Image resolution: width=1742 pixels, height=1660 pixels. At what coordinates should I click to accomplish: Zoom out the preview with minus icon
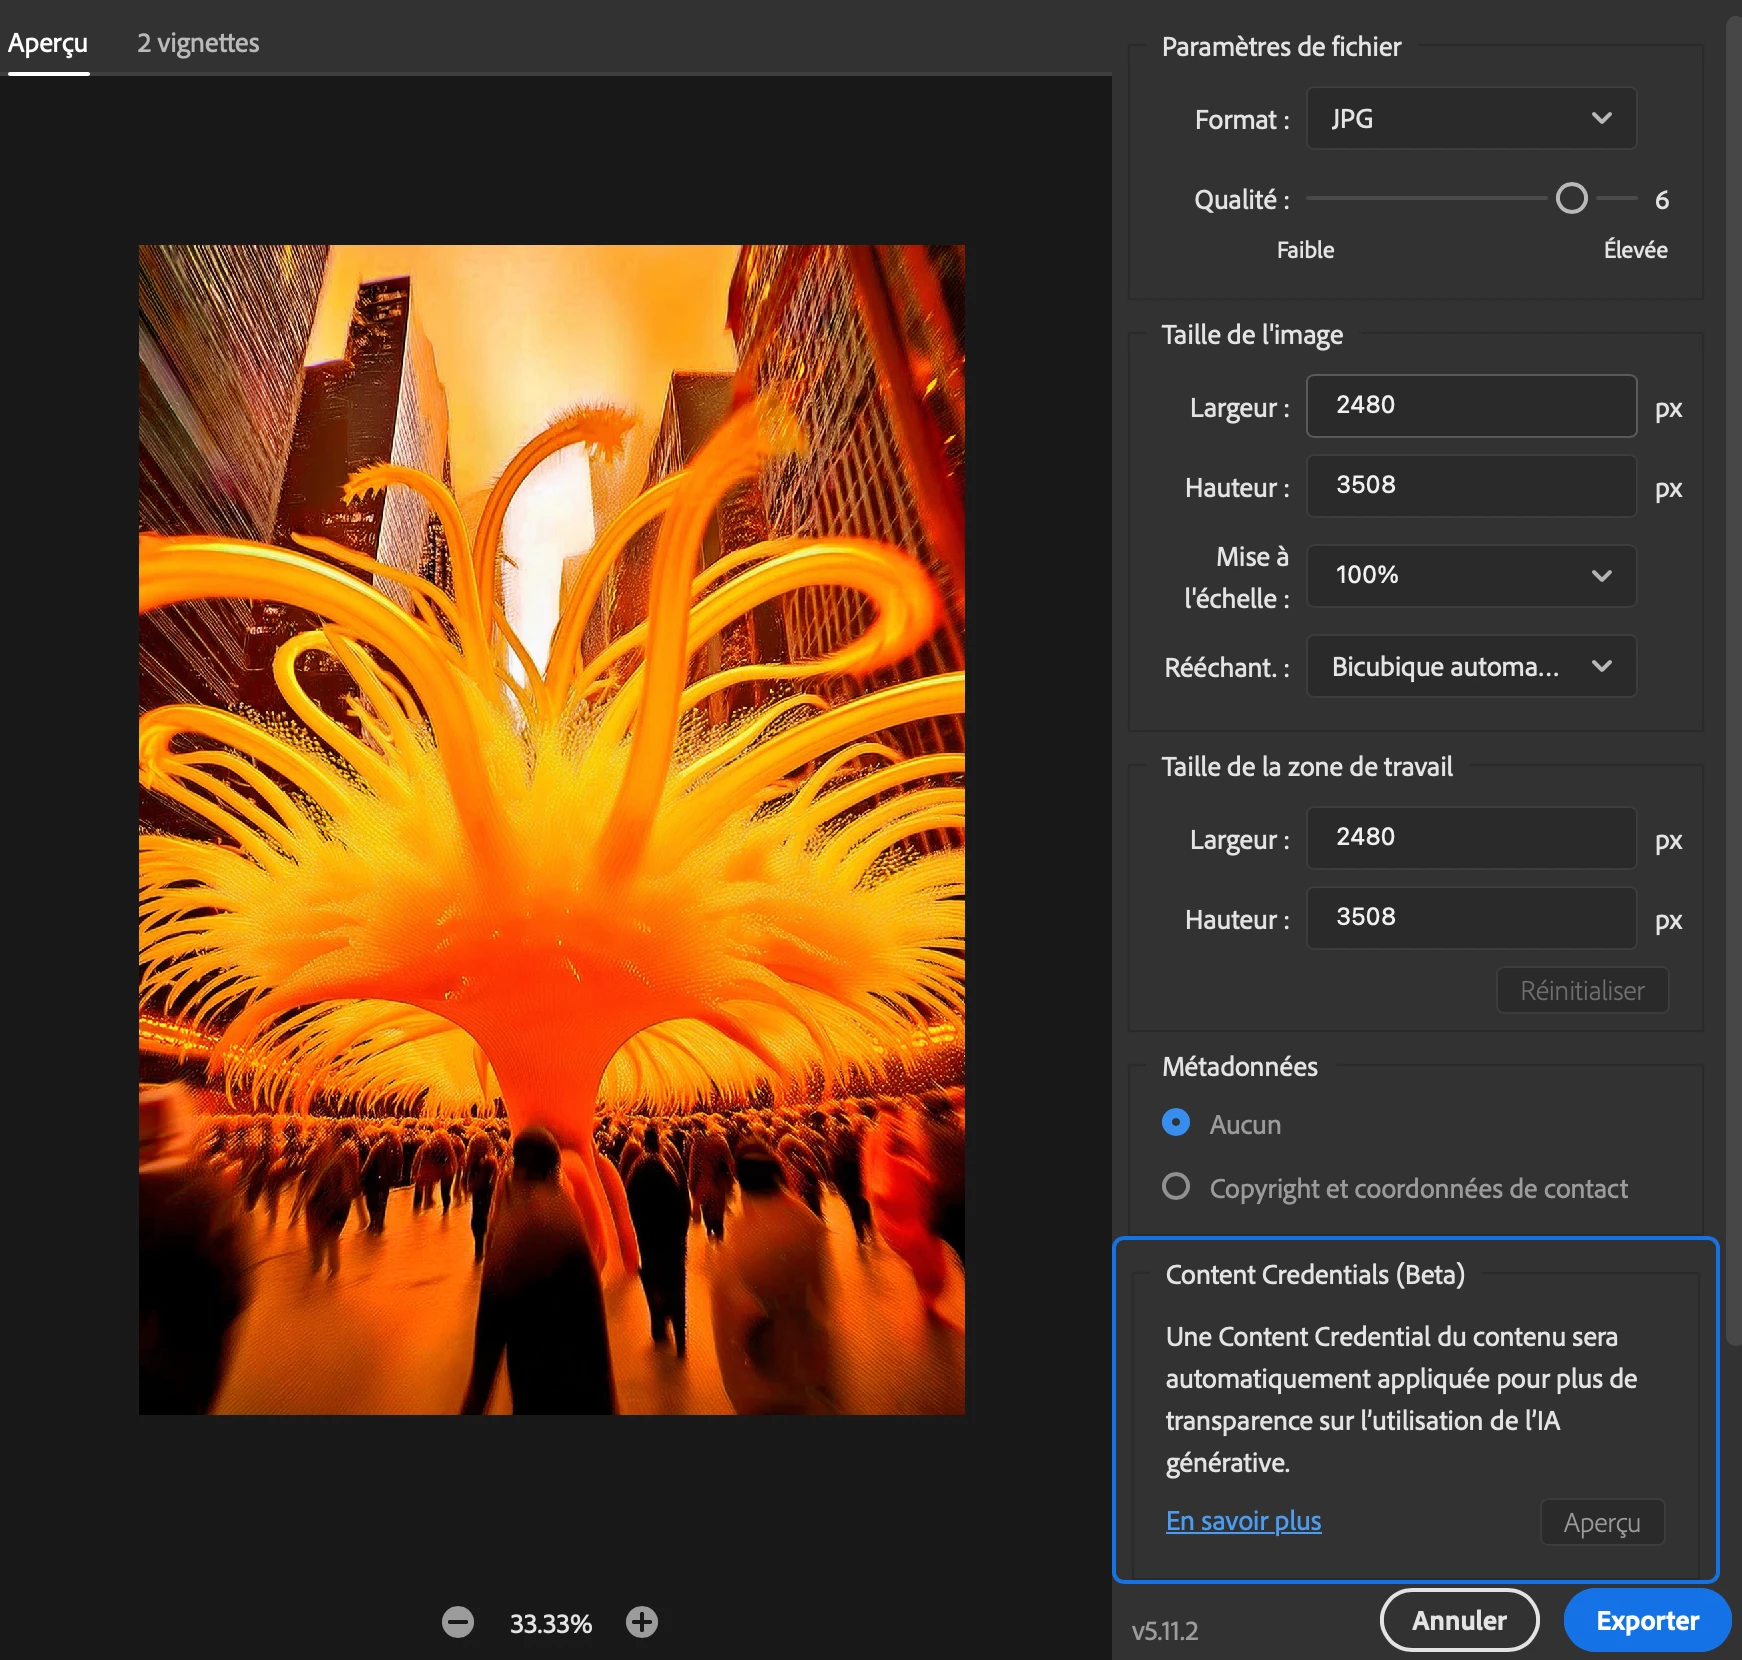[x=458, y=1622]
